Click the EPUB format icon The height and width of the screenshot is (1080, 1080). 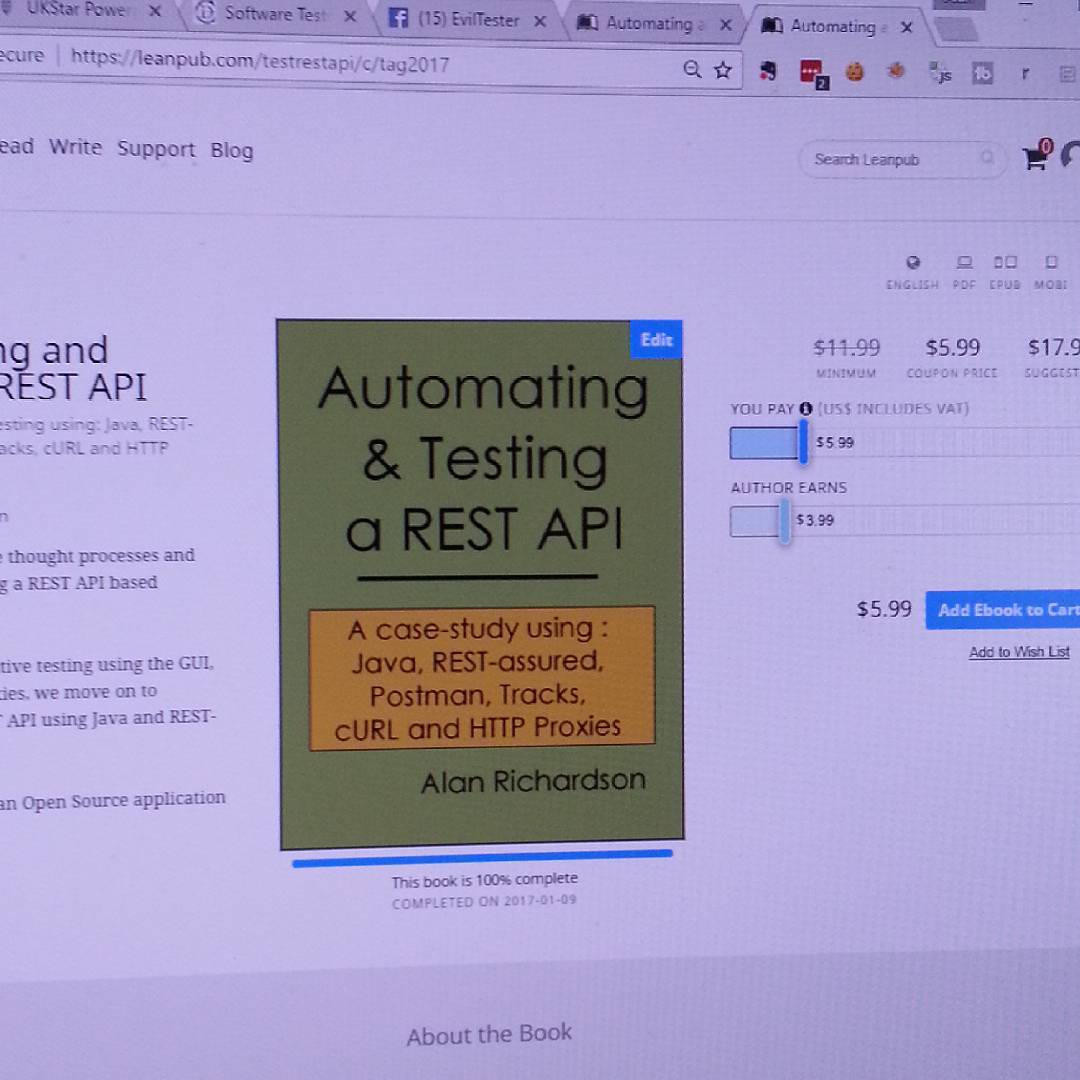pos(1005,262)
